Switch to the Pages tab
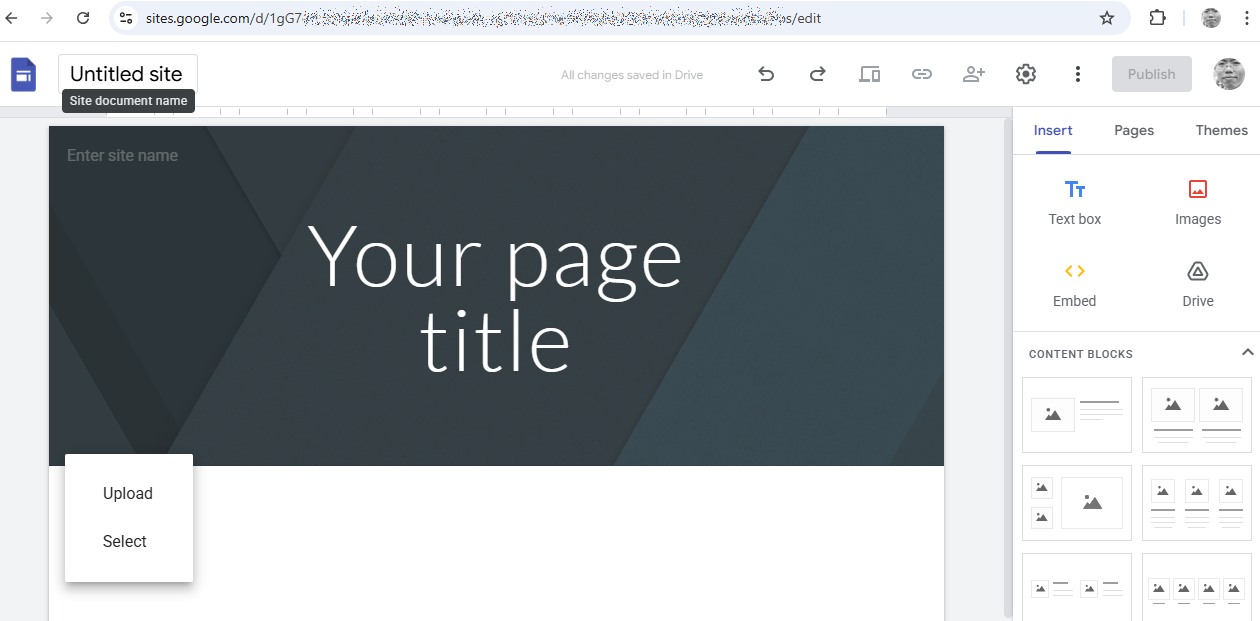 [1134, 130]
